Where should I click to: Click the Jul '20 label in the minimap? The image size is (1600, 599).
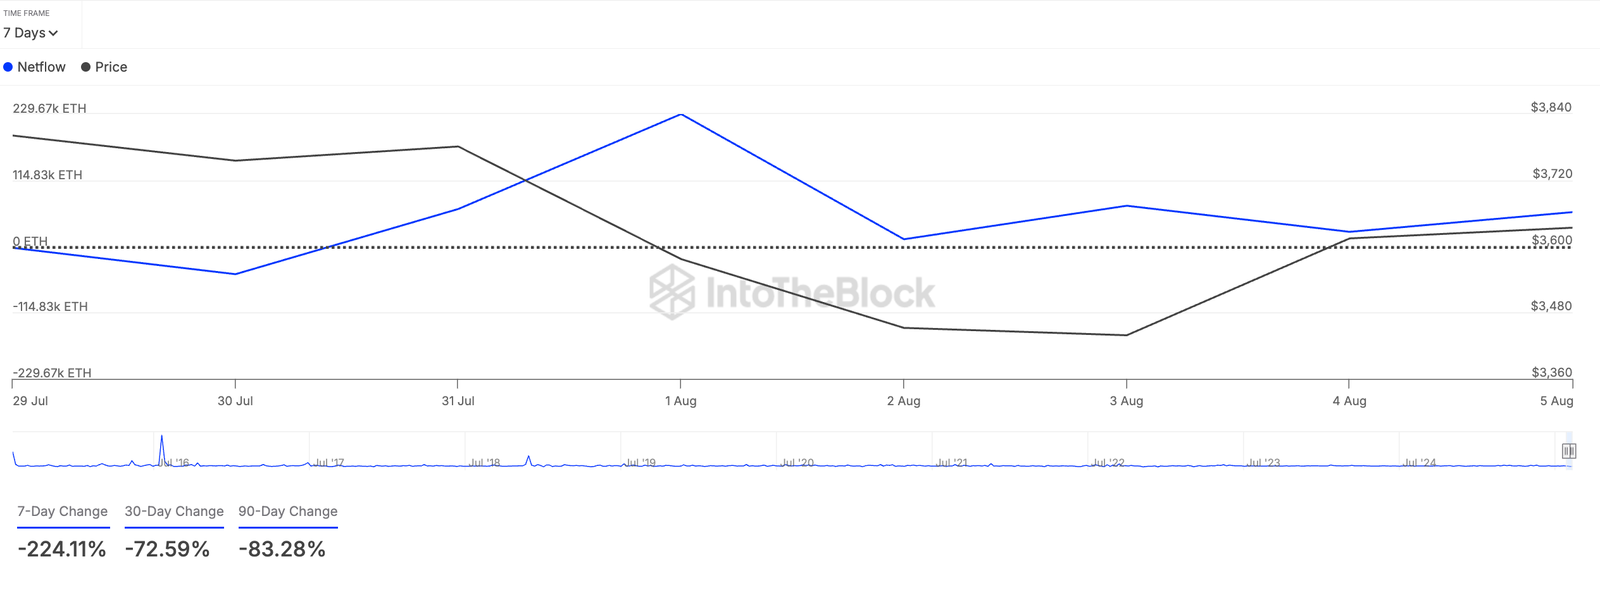(799, 462)
